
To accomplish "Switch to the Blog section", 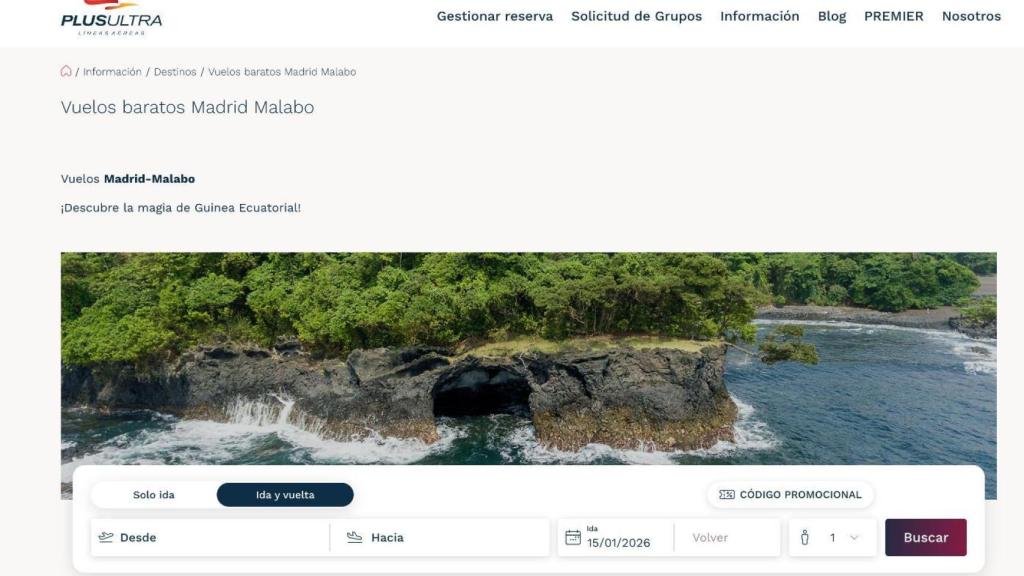I will point(832,16).
